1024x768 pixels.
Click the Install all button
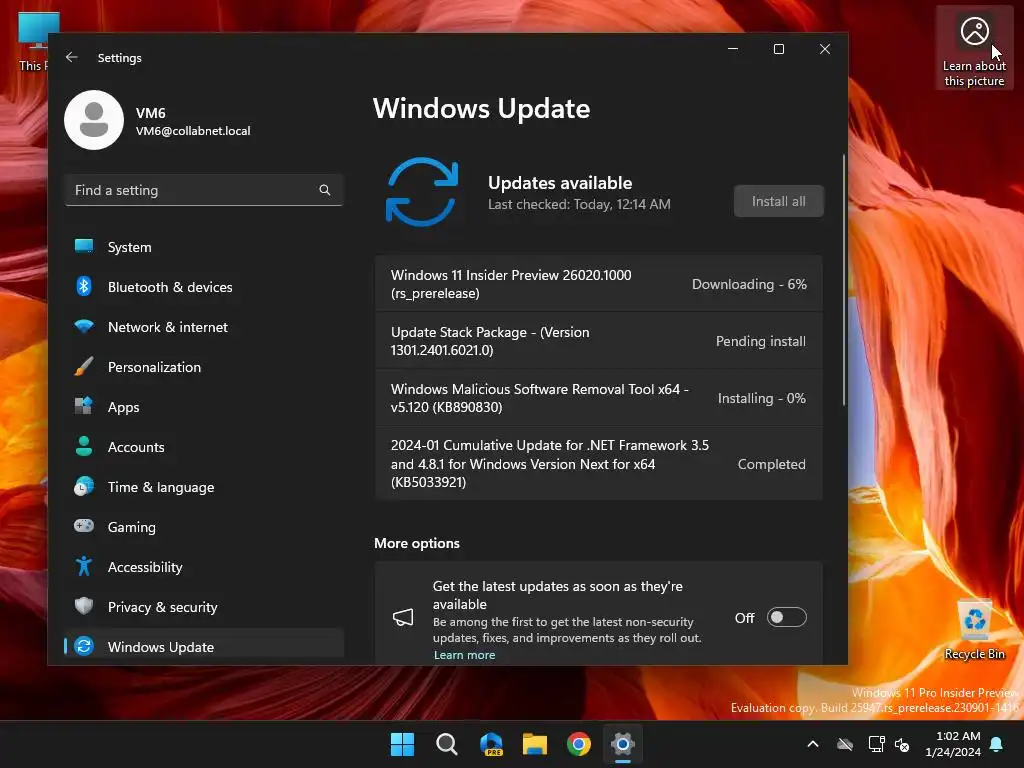coord(778,201)
